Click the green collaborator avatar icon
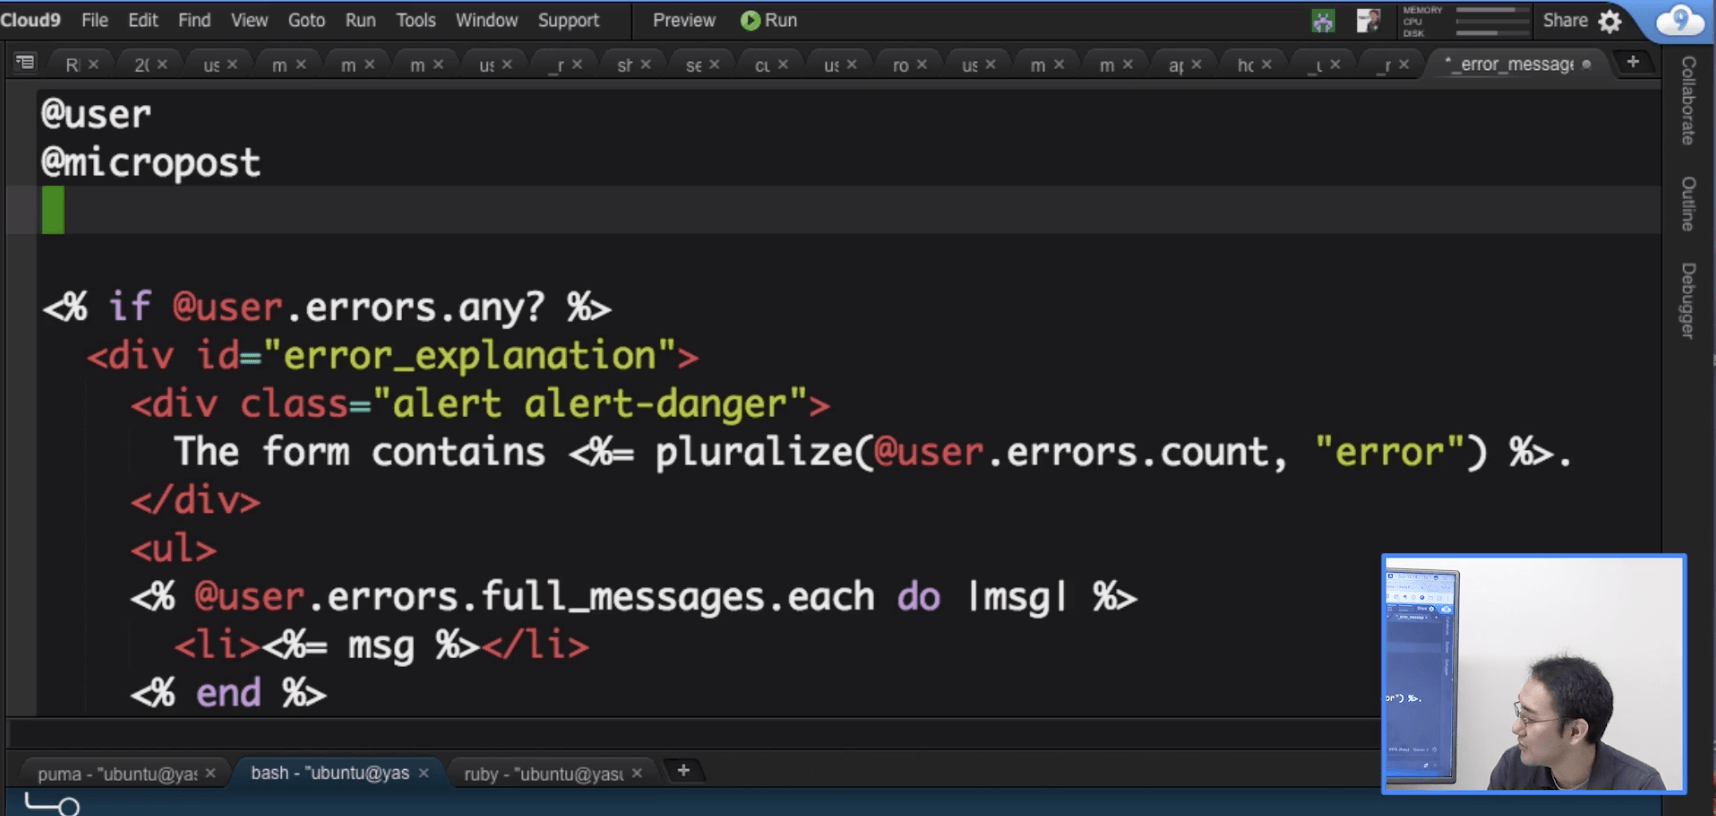Viewport: 1716px width, 816px height. (x=1323, y=20)
